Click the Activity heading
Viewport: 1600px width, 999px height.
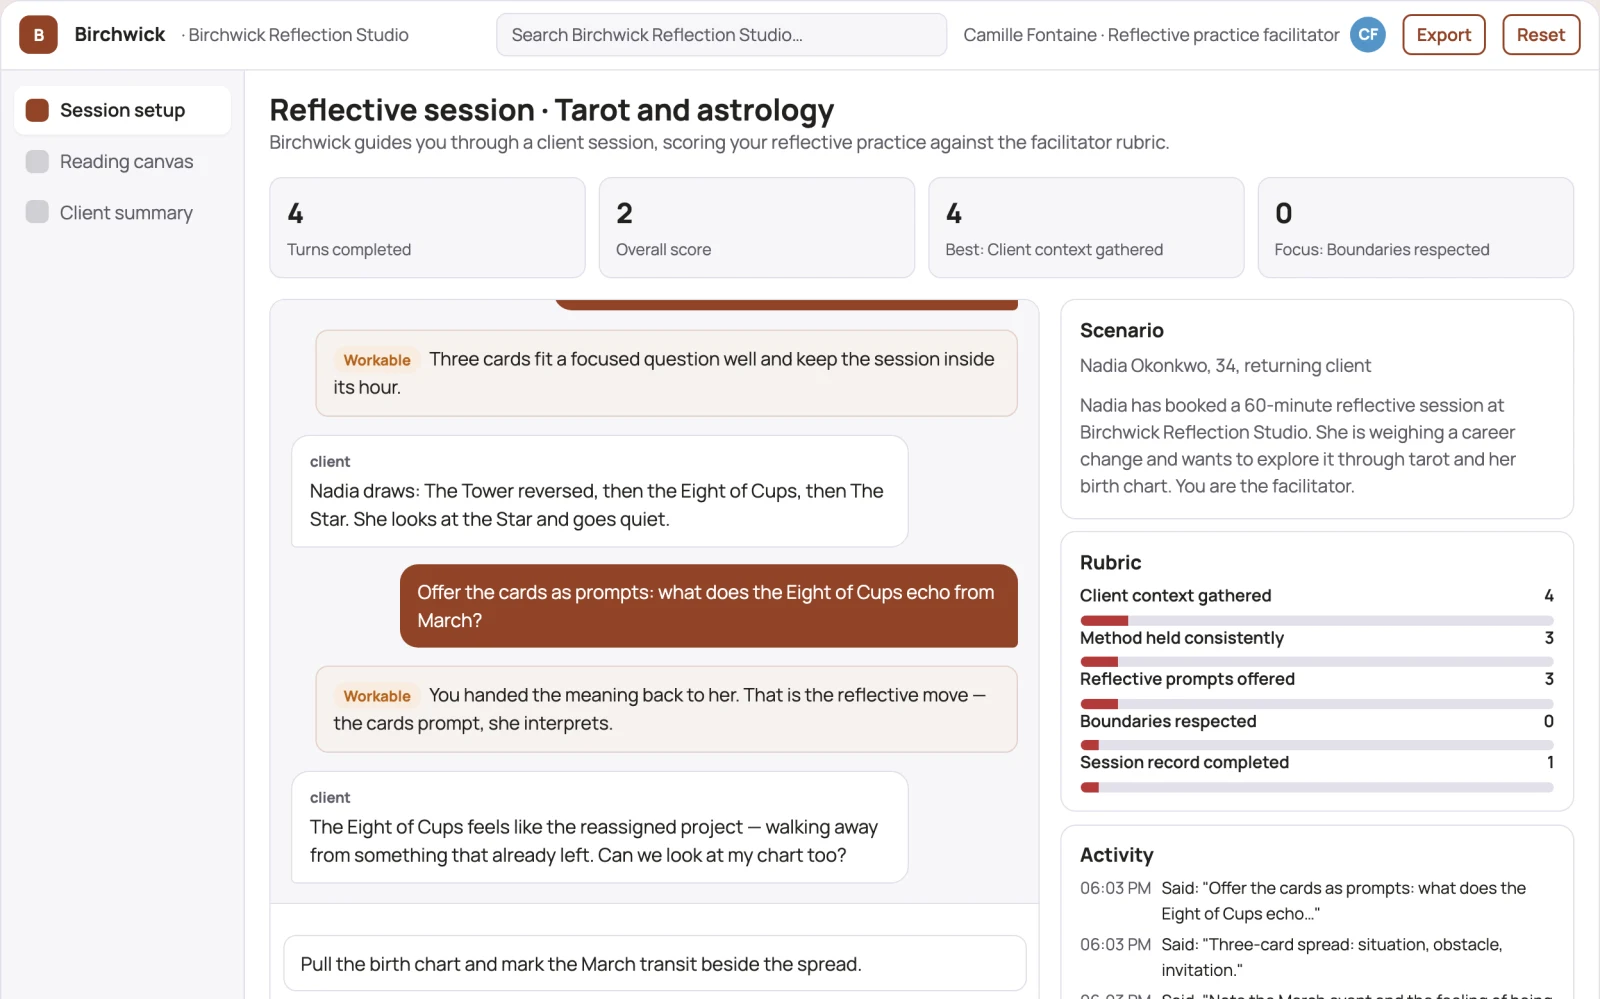coord(1116,855)
